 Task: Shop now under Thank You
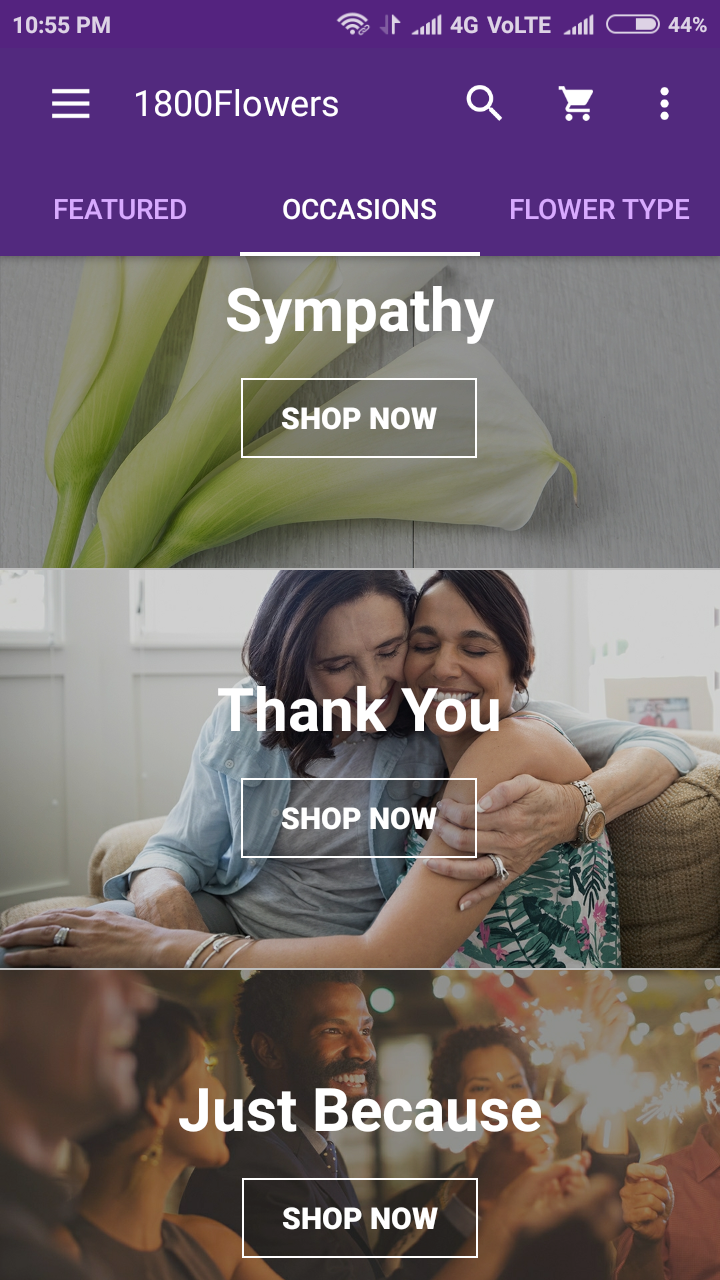click(x=359, y=818)
